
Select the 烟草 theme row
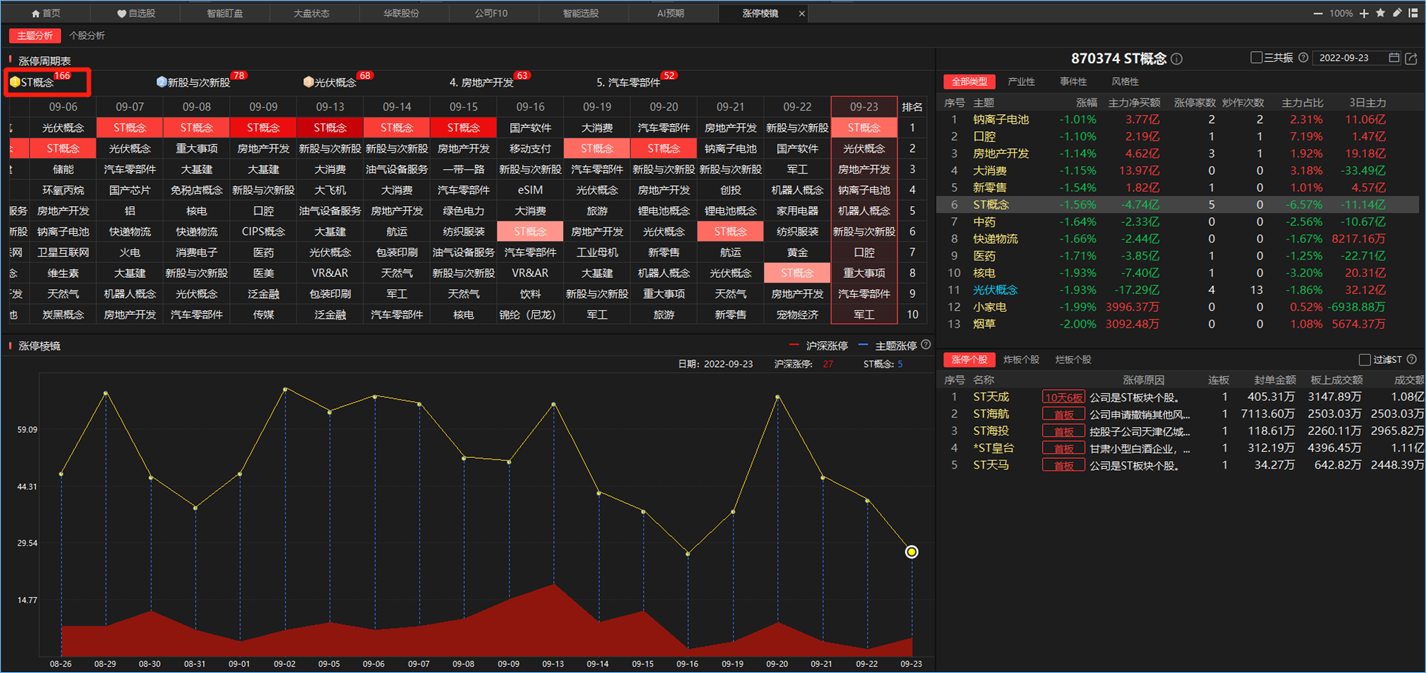tap(1181, 323)
